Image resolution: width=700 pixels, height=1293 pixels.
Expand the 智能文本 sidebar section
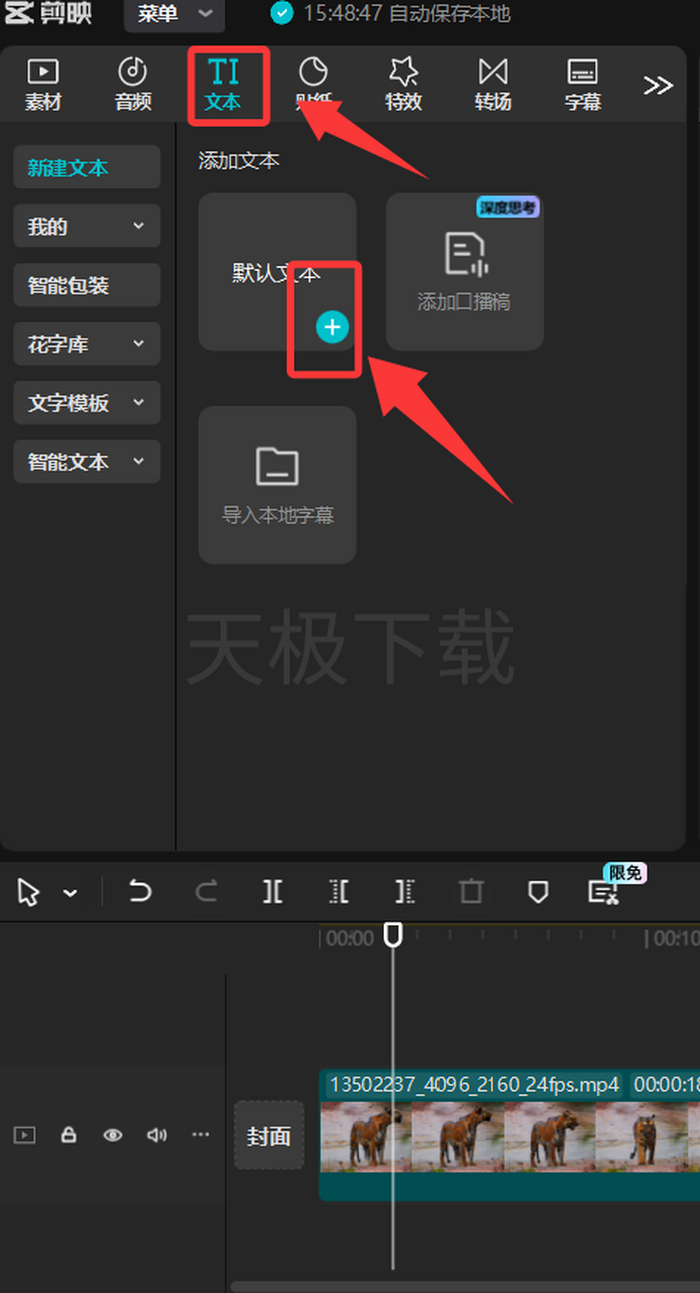click(x=87, y=462)
